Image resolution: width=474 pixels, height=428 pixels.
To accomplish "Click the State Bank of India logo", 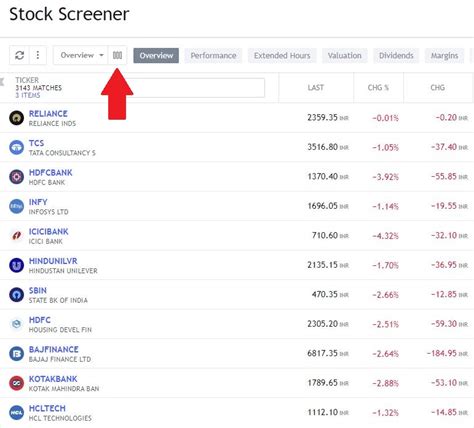I will coord(16,295).
